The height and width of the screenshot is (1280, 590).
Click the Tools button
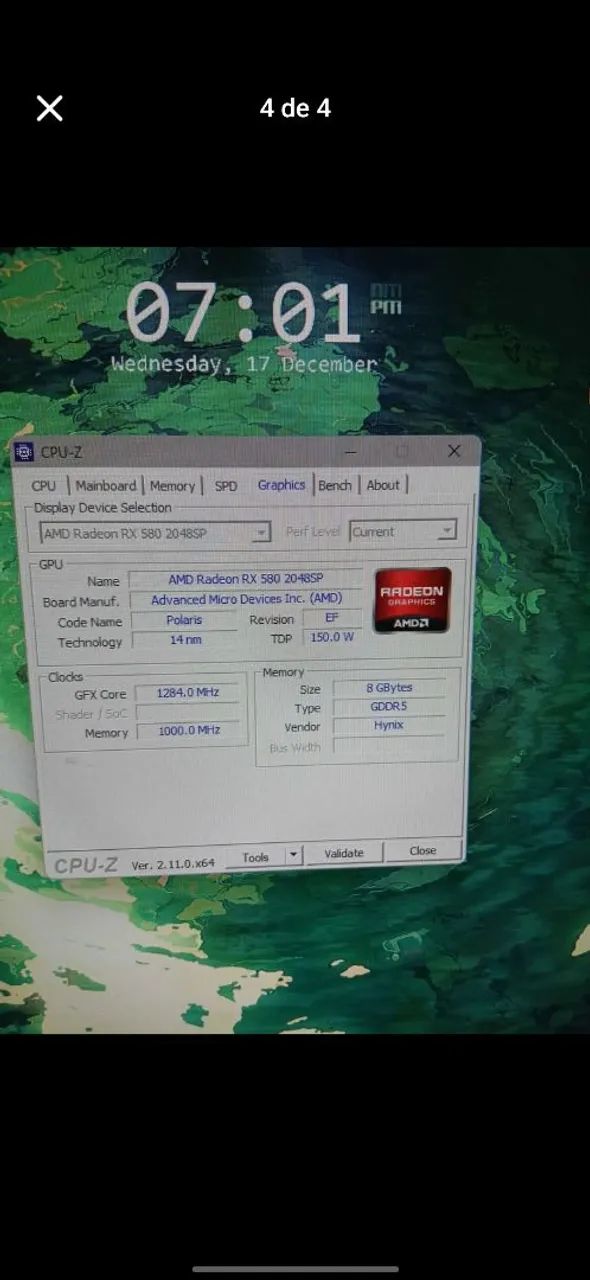click(x=255, y=856)
